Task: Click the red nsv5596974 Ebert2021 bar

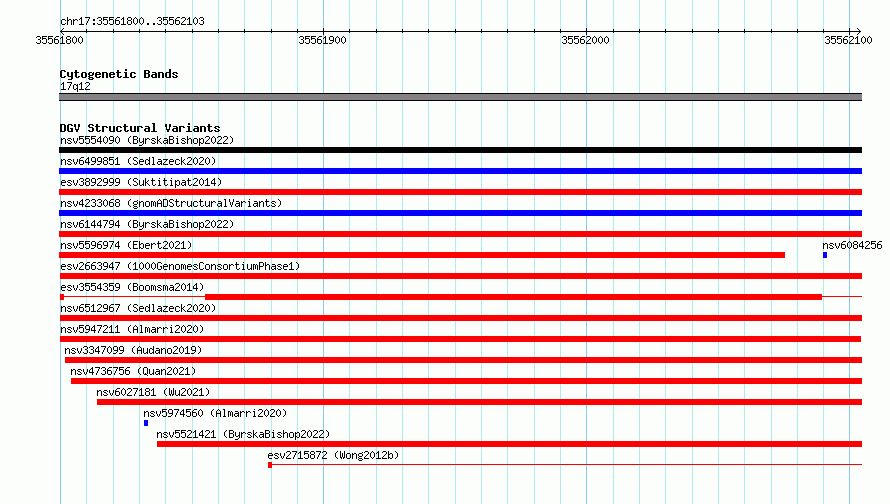Action: click(x=422, y=255)
